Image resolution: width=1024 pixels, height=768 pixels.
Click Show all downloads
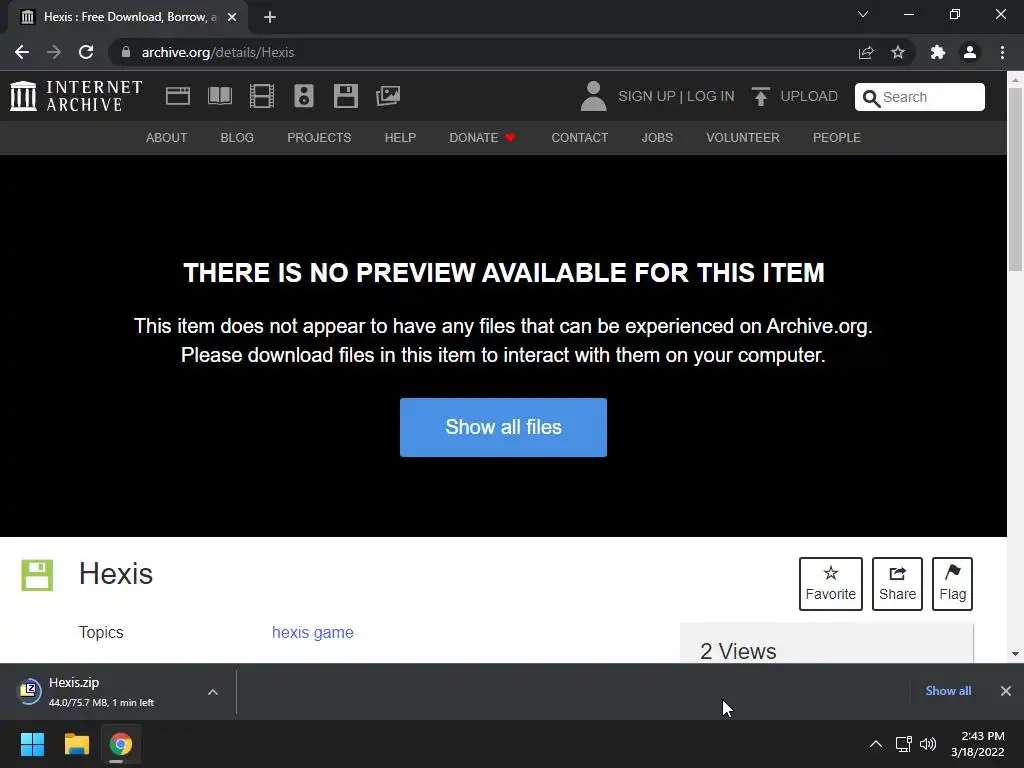pyautogui.click(x=948, y=691)
